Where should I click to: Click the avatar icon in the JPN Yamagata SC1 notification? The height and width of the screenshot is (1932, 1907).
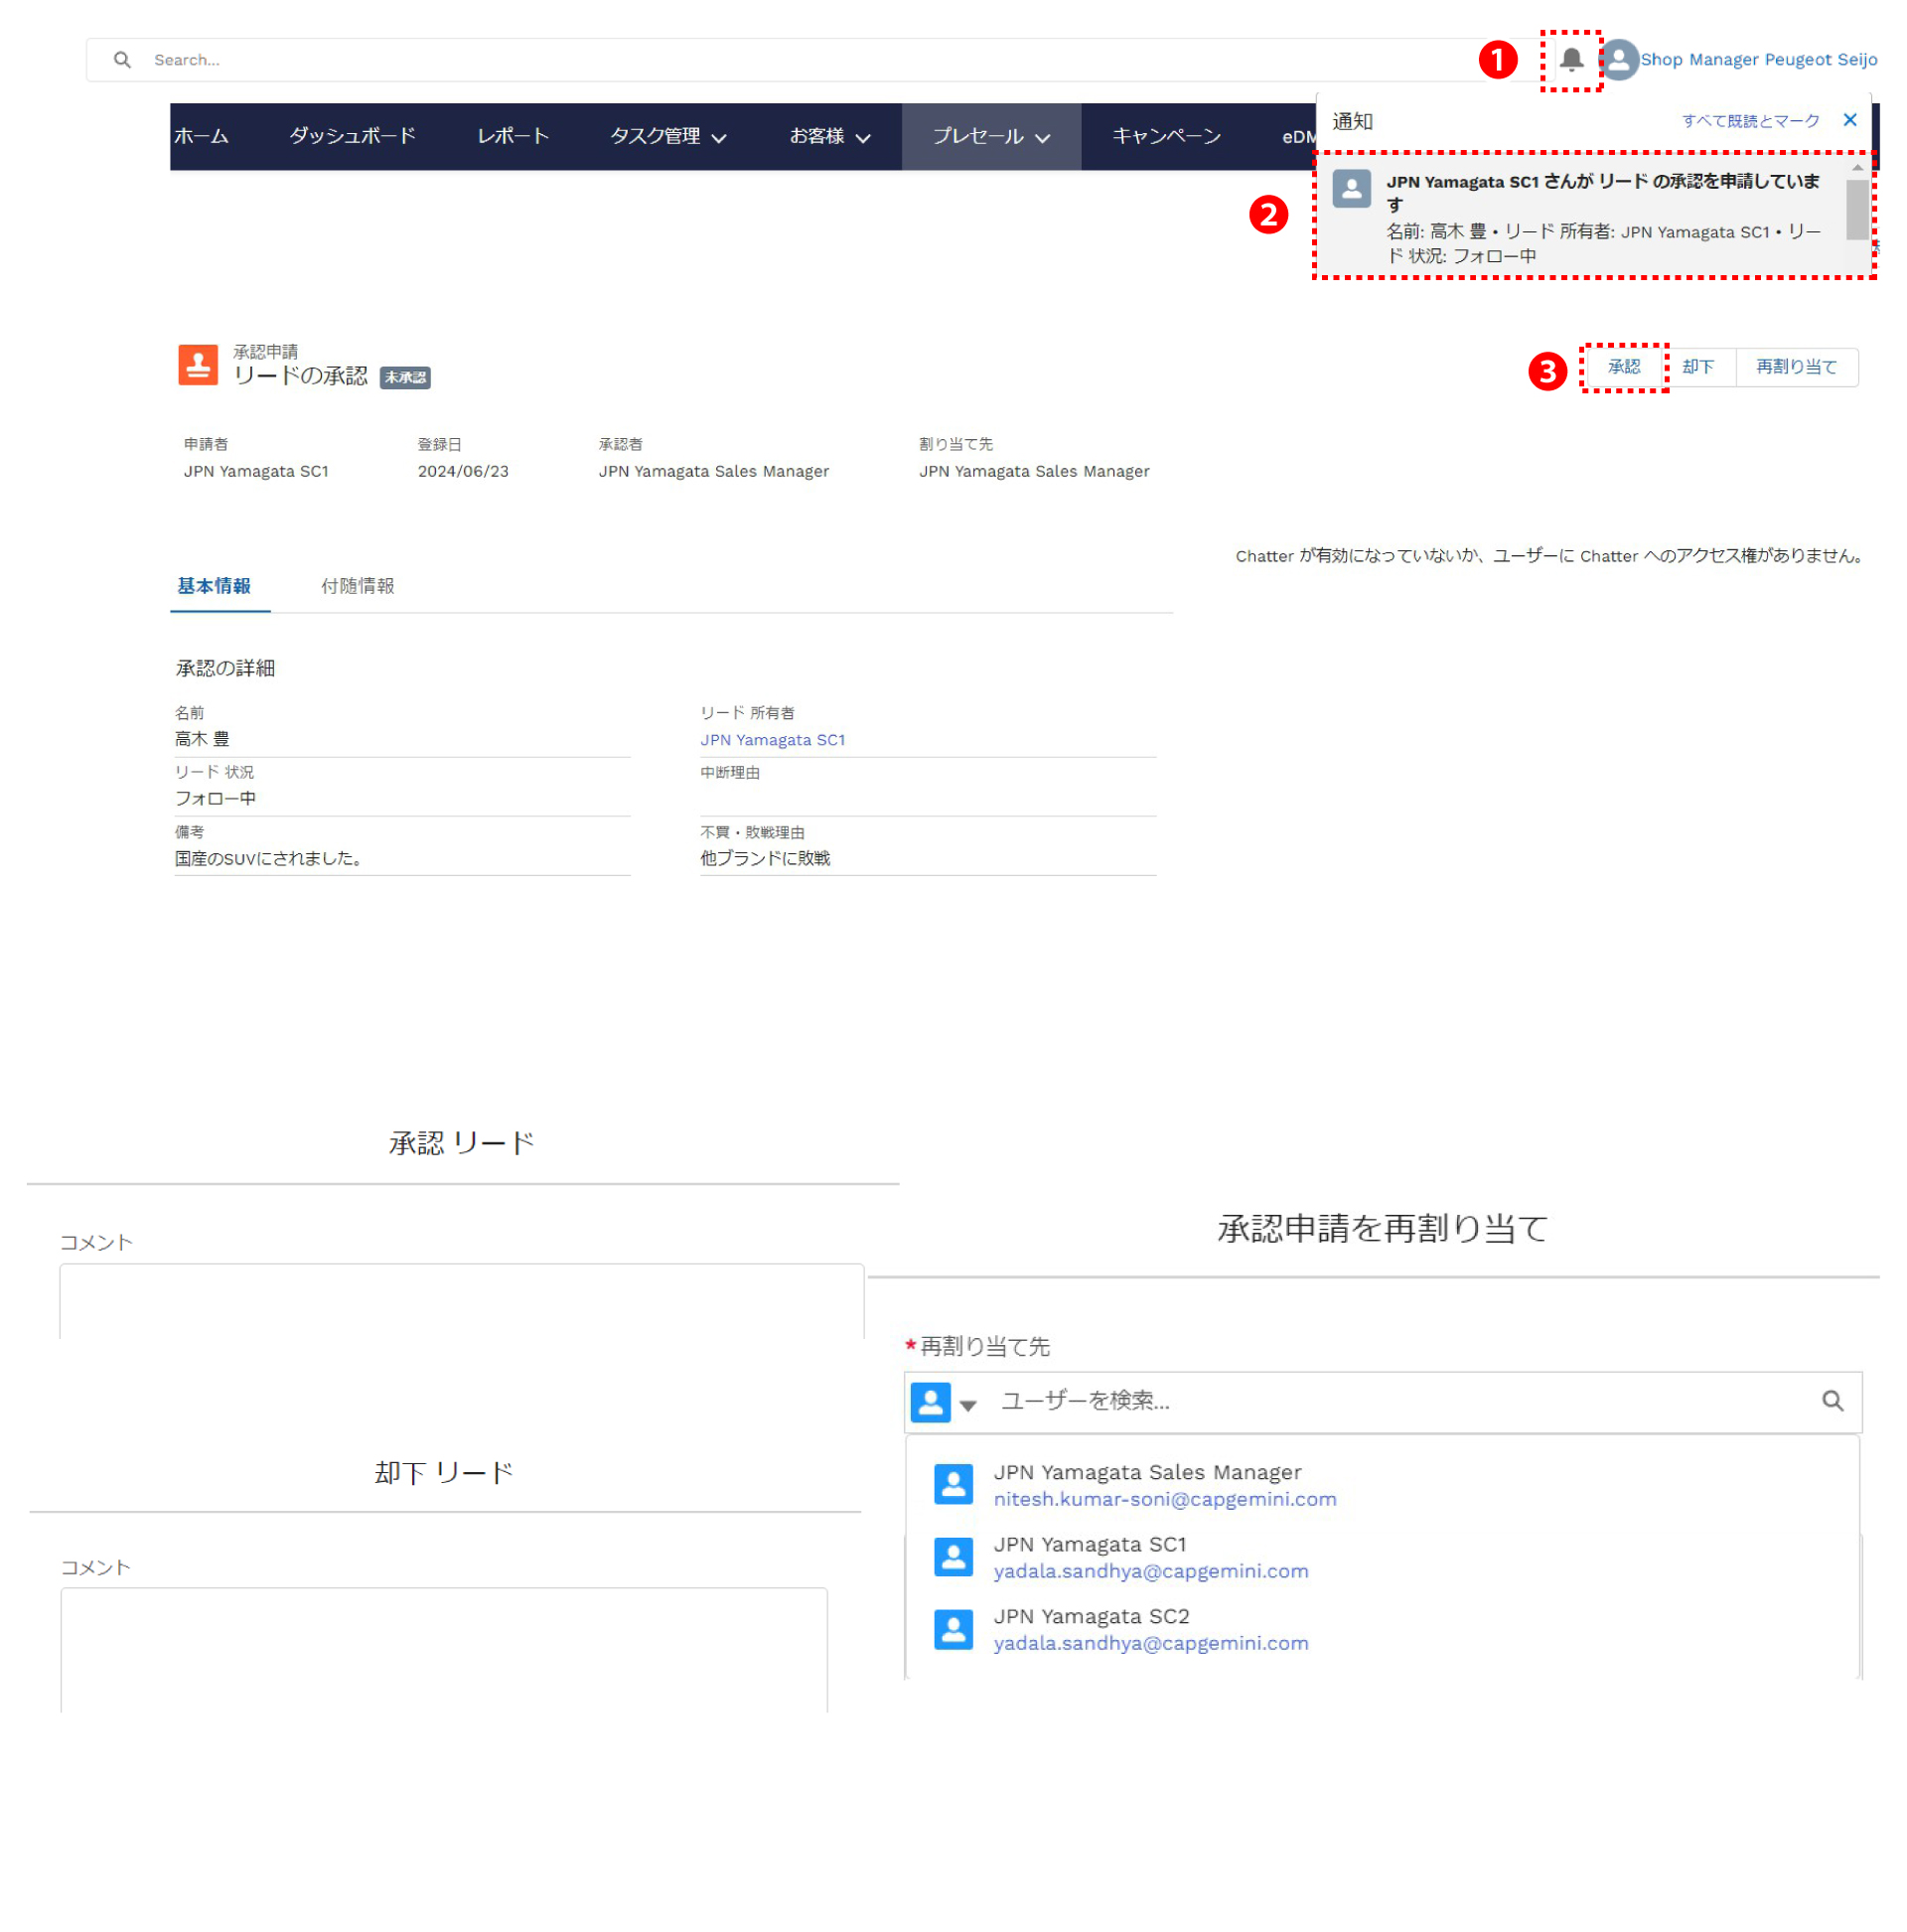[x=1350, y=188]
